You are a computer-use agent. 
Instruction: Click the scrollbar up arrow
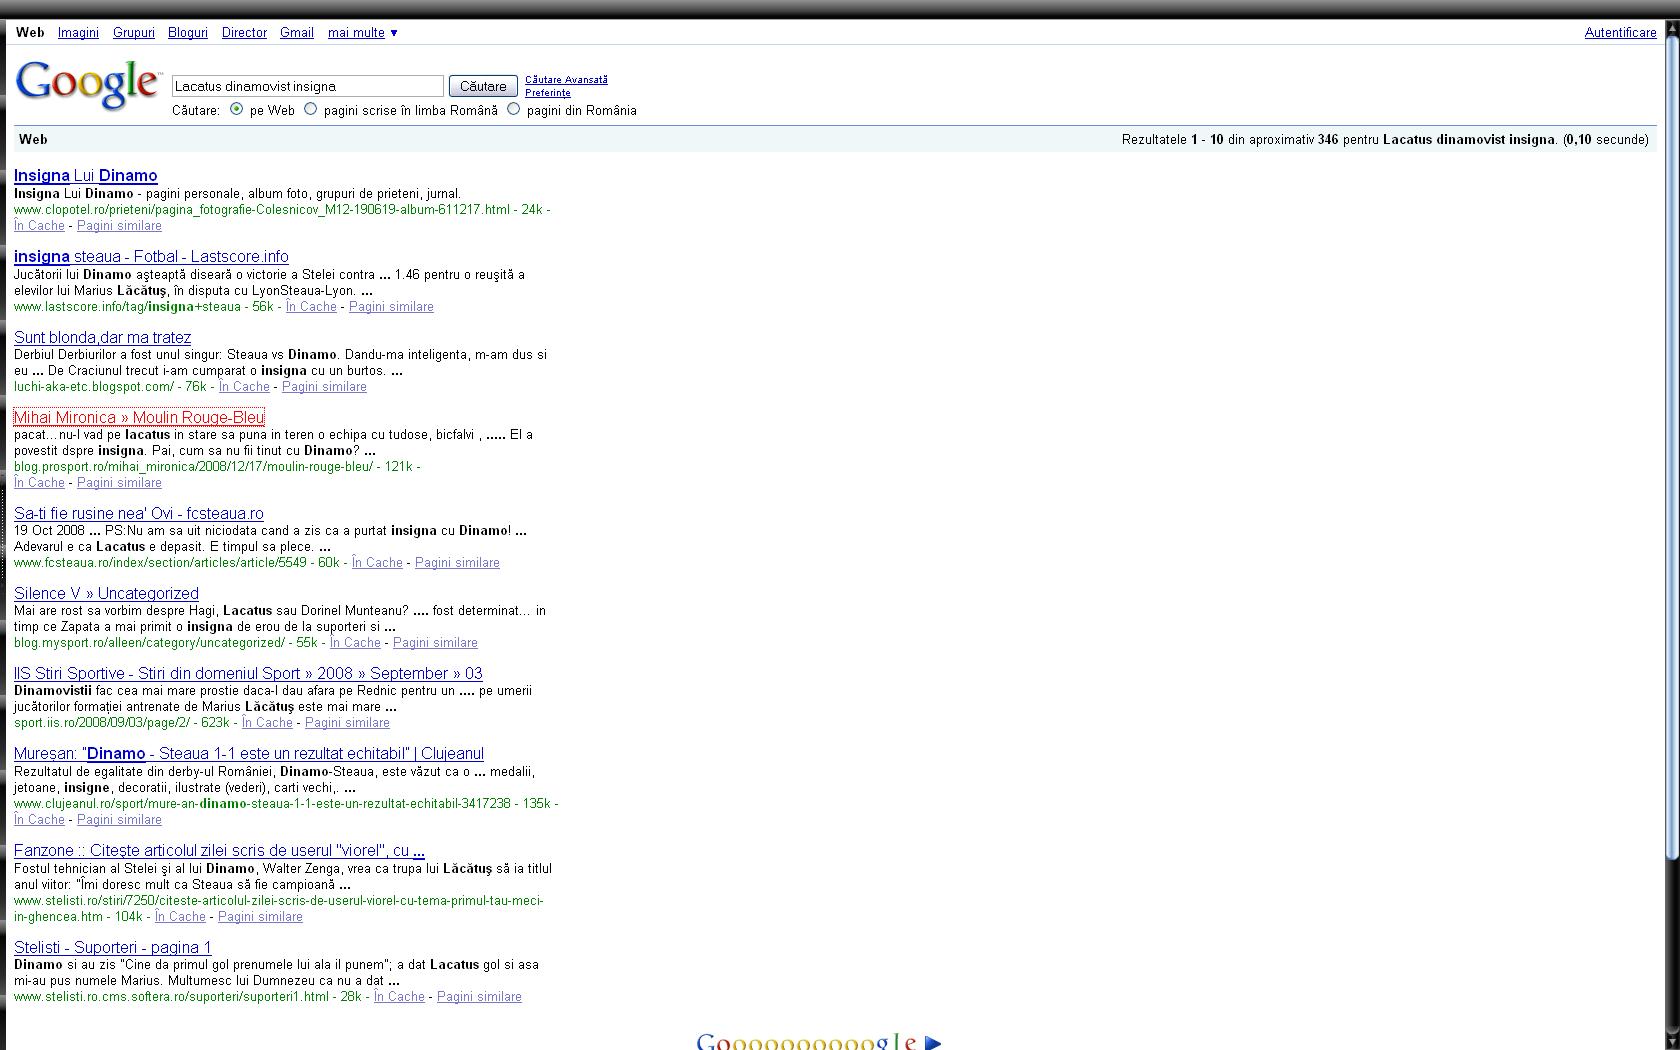[x=1670, y=31]
